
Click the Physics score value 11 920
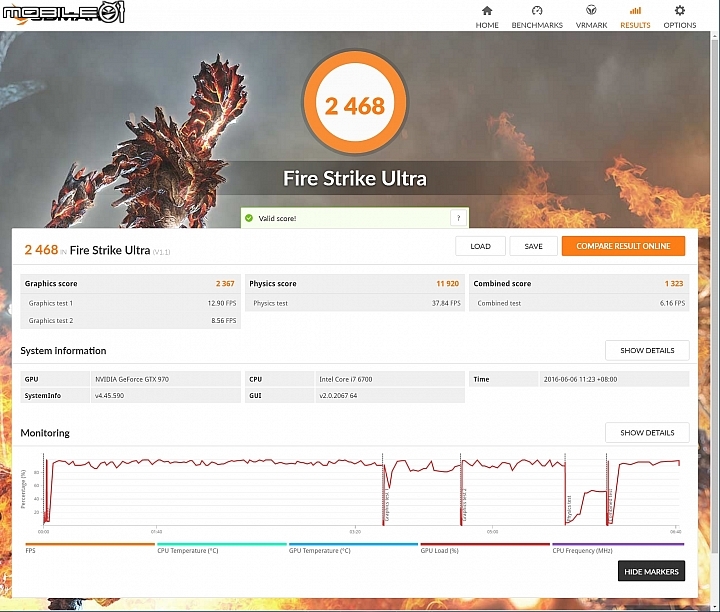447,284
